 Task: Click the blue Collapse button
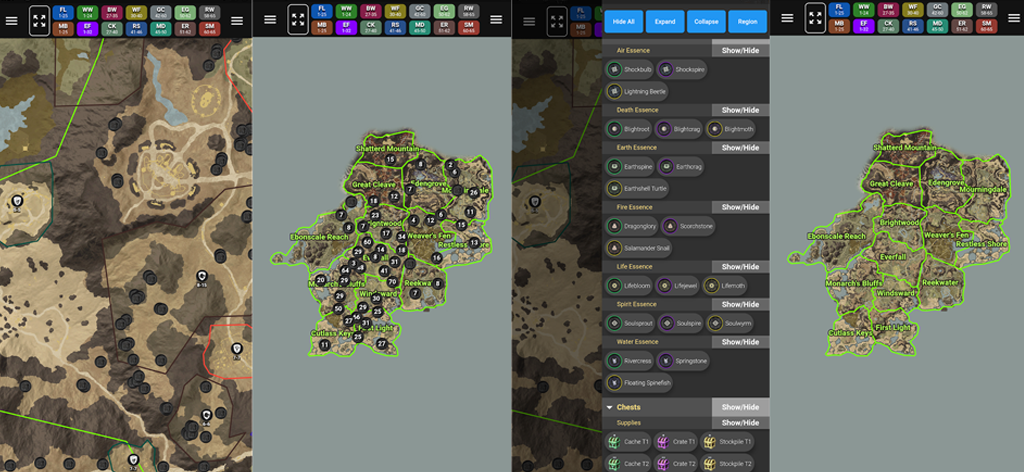(706, 22)
